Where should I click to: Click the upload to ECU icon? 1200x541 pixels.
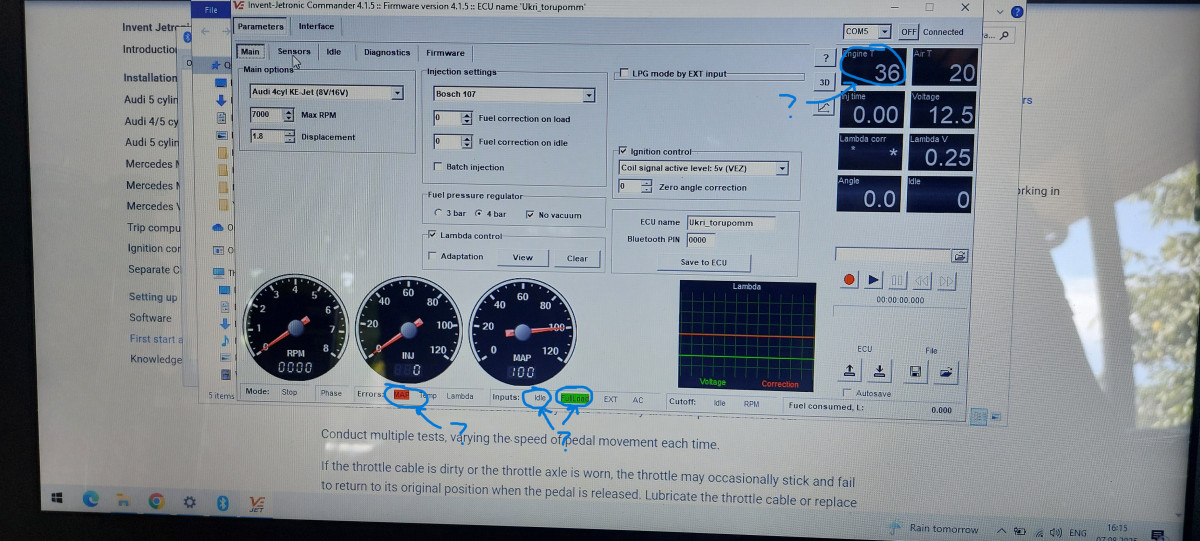pos(848,372)
